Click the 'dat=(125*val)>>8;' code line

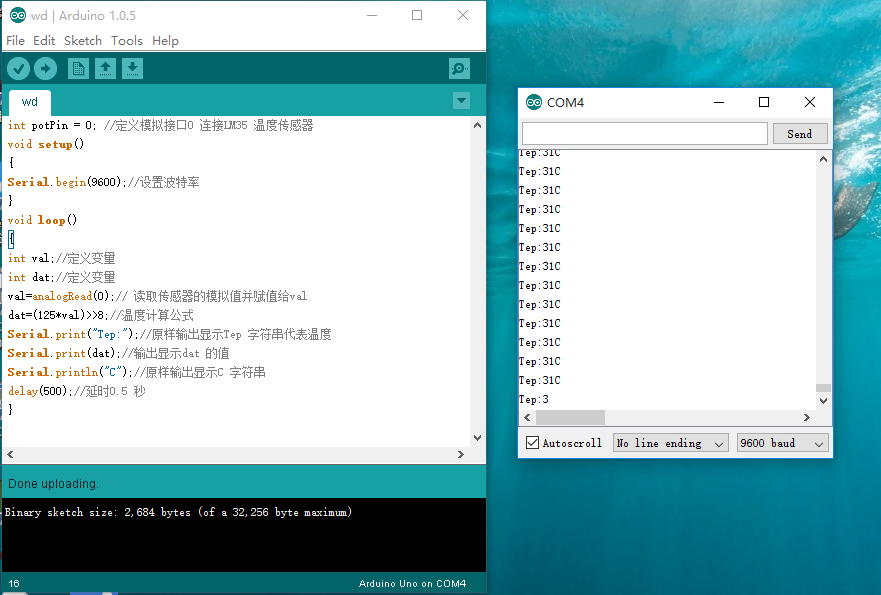(101, 315)
